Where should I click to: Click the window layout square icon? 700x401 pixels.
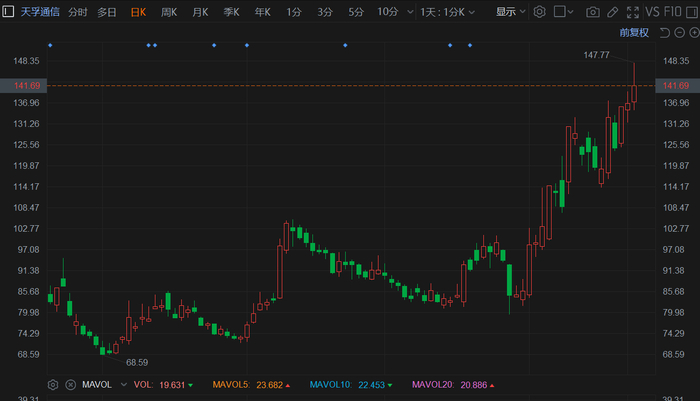pyautogui.click(x=559, y=12)
